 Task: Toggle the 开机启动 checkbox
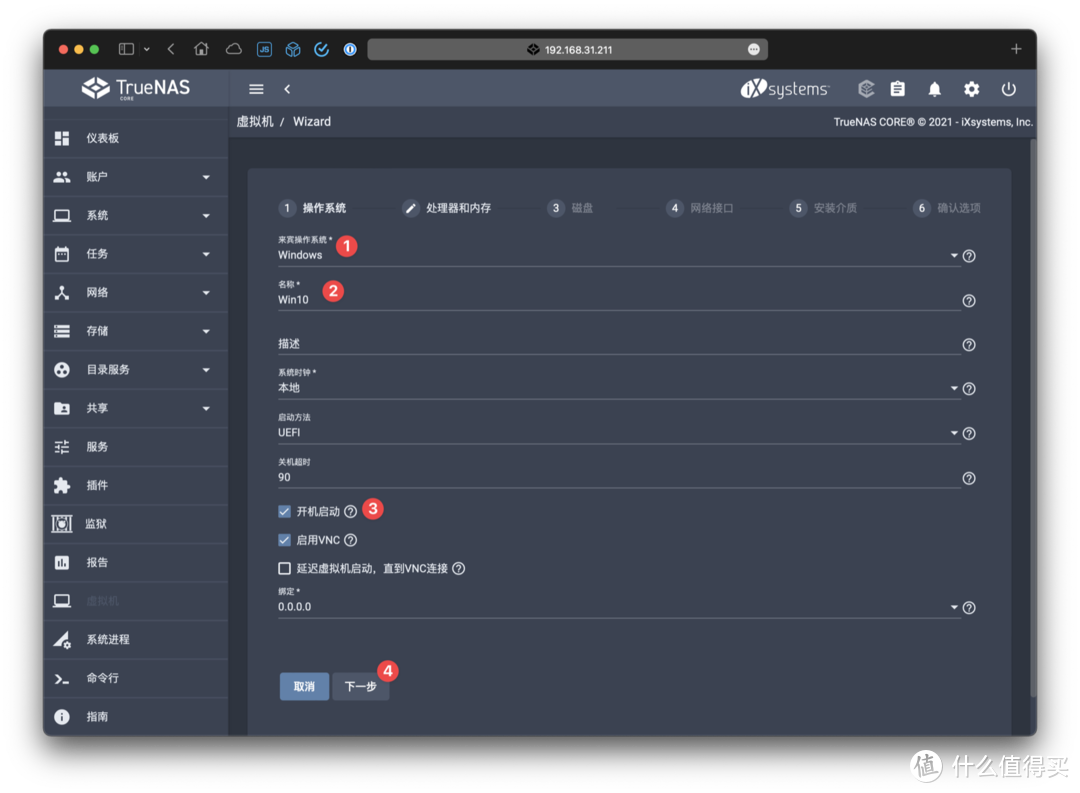[284, 511]
